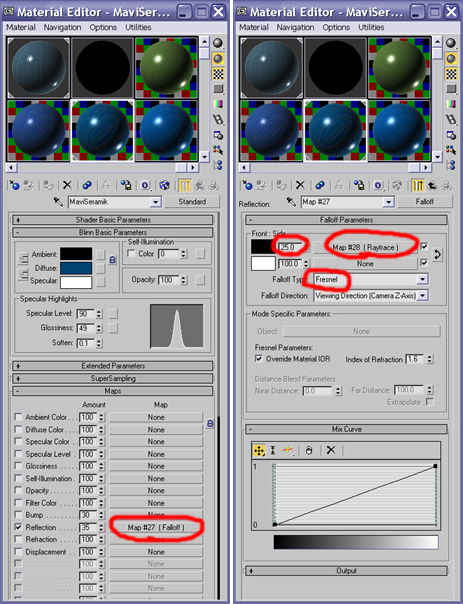Click Falloff map type button

(425, 202)
